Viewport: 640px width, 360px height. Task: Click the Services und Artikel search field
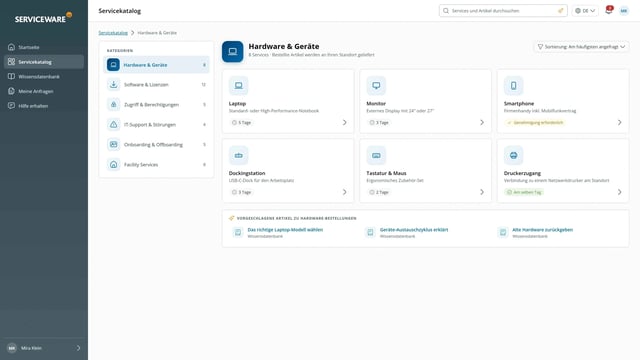click(x=503, y=11)
